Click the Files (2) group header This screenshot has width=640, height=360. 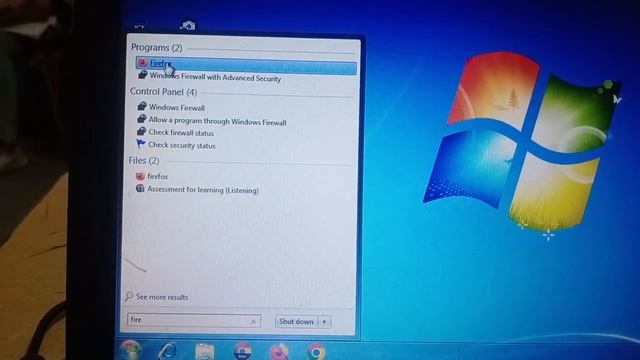click(x=144, y=160)
